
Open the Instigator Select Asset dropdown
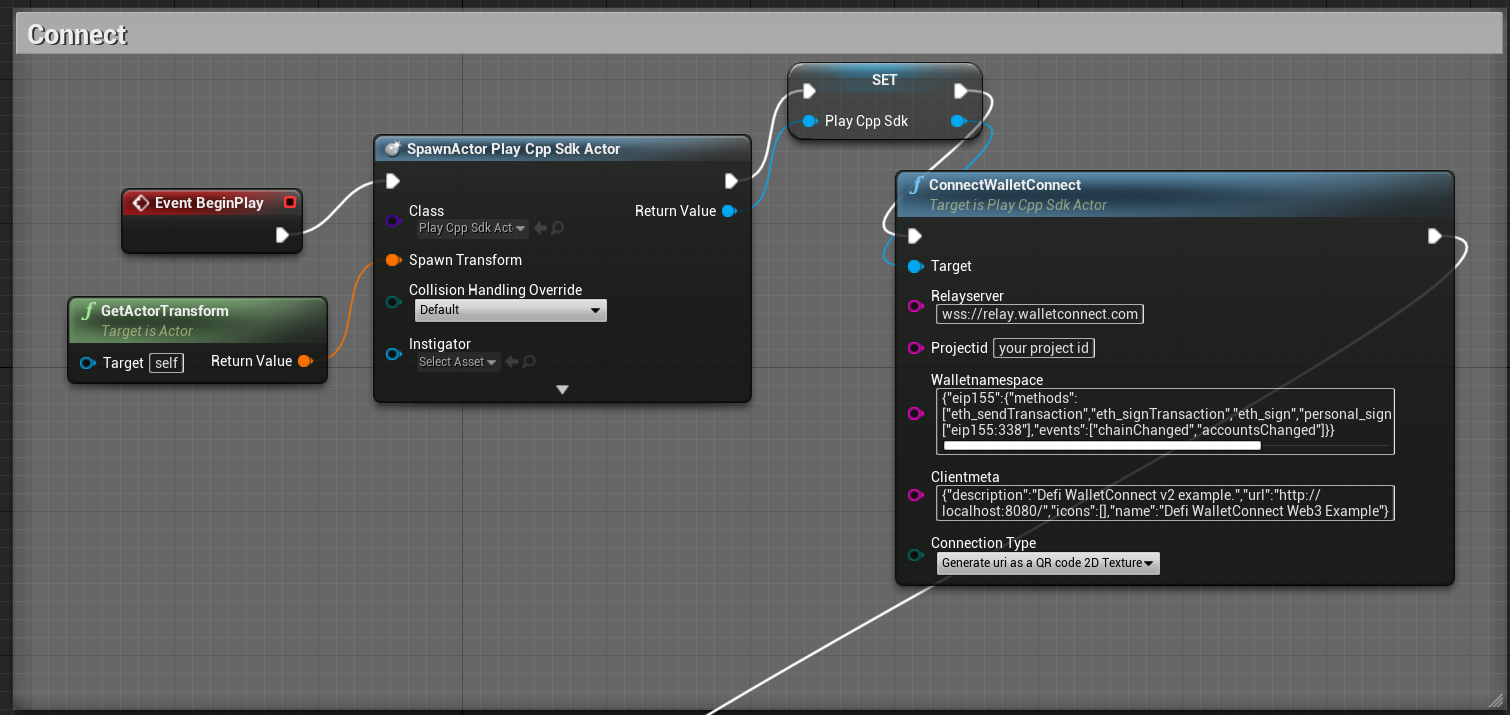458,362
